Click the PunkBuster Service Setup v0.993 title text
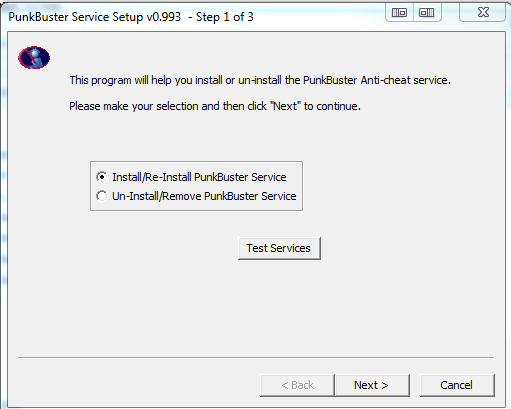Image resolution: width=511 pixels, height=409 pixels. coord(95,17)
